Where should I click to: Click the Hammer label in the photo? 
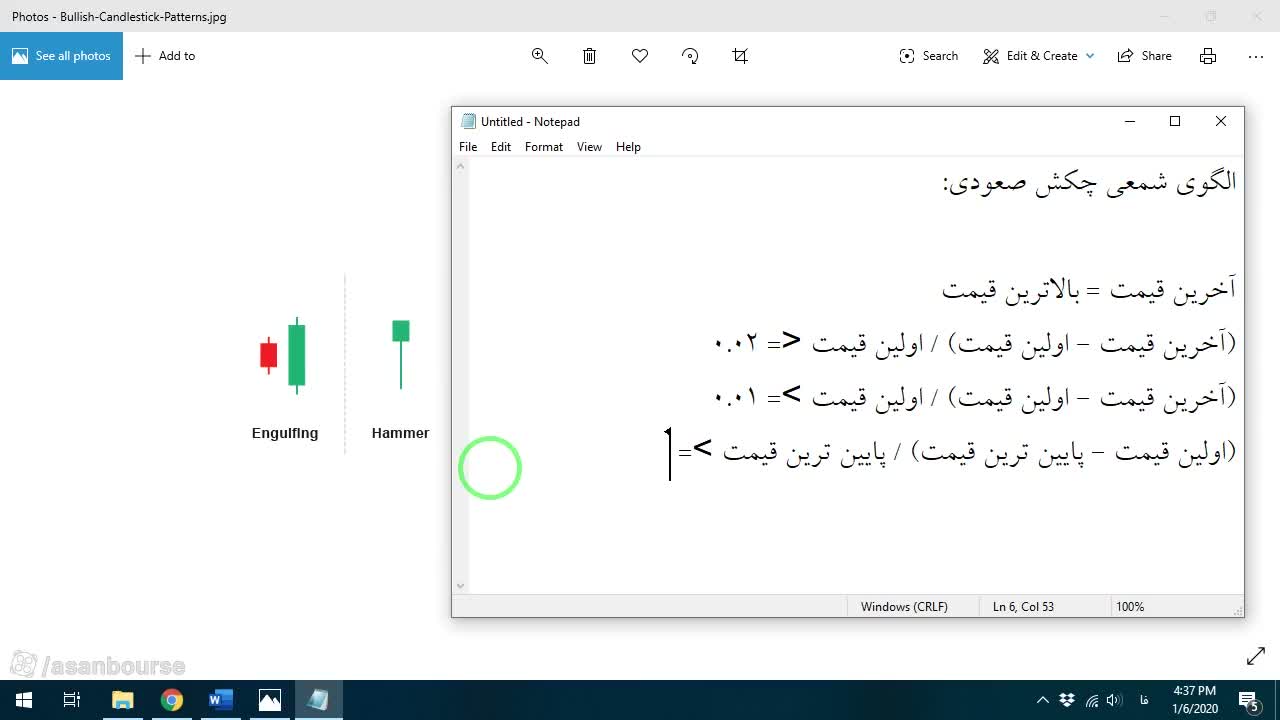point(400,433)
